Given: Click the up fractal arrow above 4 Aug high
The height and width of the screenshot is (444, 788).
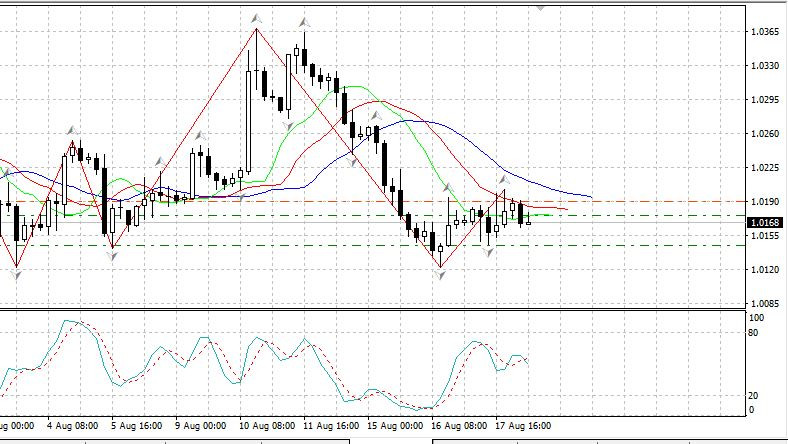Looking at the screenshot, I should (71, 130).
